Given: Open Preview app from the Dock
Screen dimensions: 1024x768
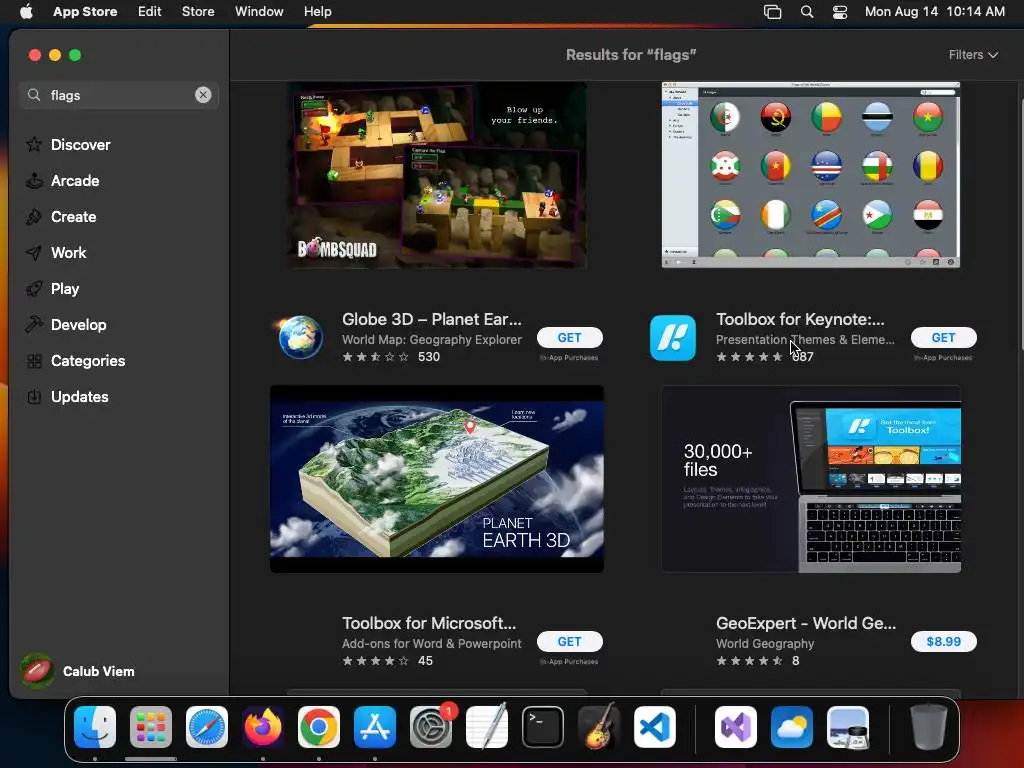Looking at the screenshot, I should pyautogui.click(x=848, y=727).
